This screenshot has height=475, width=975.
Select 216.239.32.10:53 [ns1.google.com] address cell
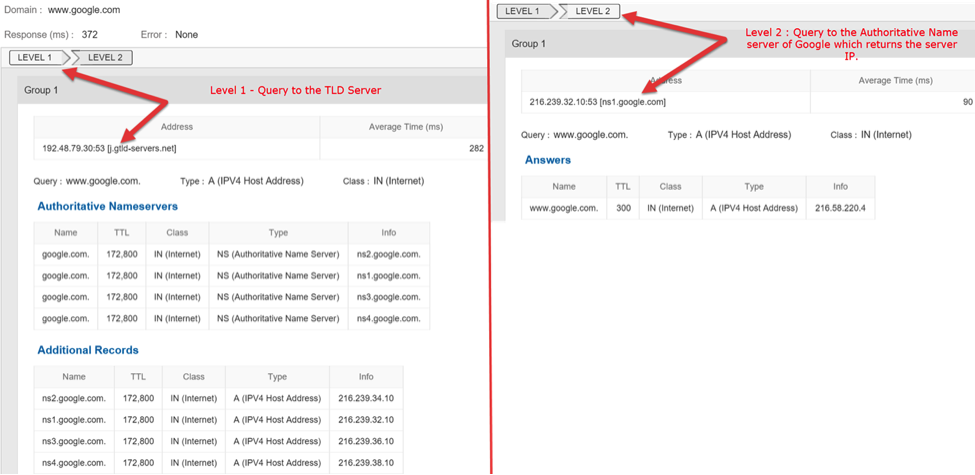point(666,102)
